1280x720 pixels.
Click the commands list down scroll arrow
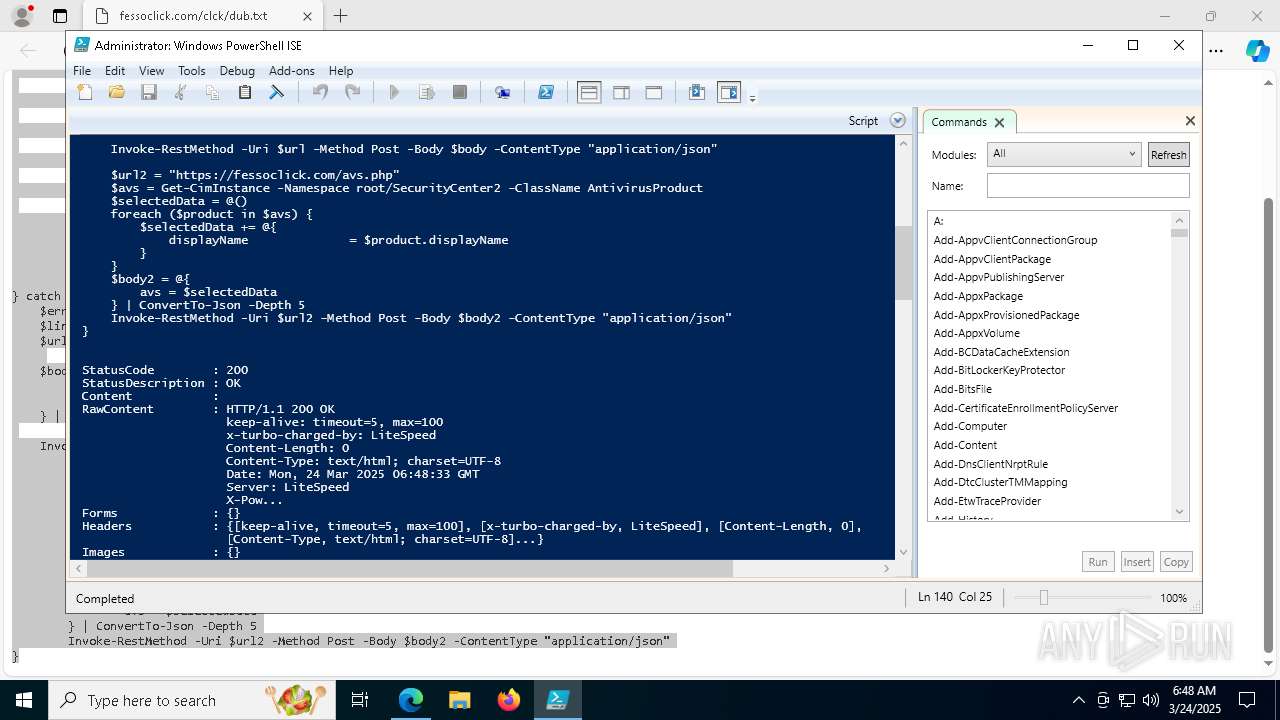coord(1179,512)
